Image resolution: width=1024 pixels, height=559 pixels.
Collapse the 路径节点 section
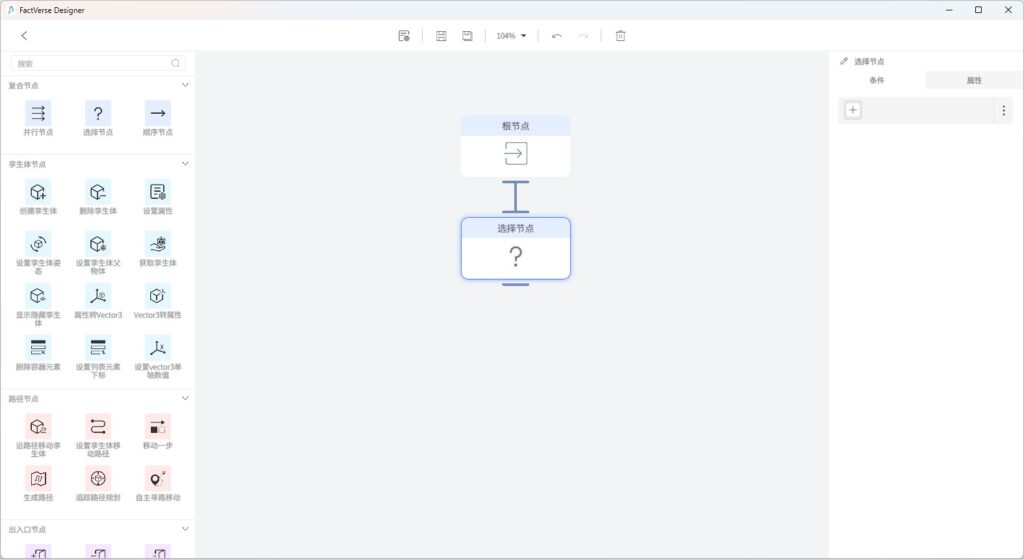[185, 398]
